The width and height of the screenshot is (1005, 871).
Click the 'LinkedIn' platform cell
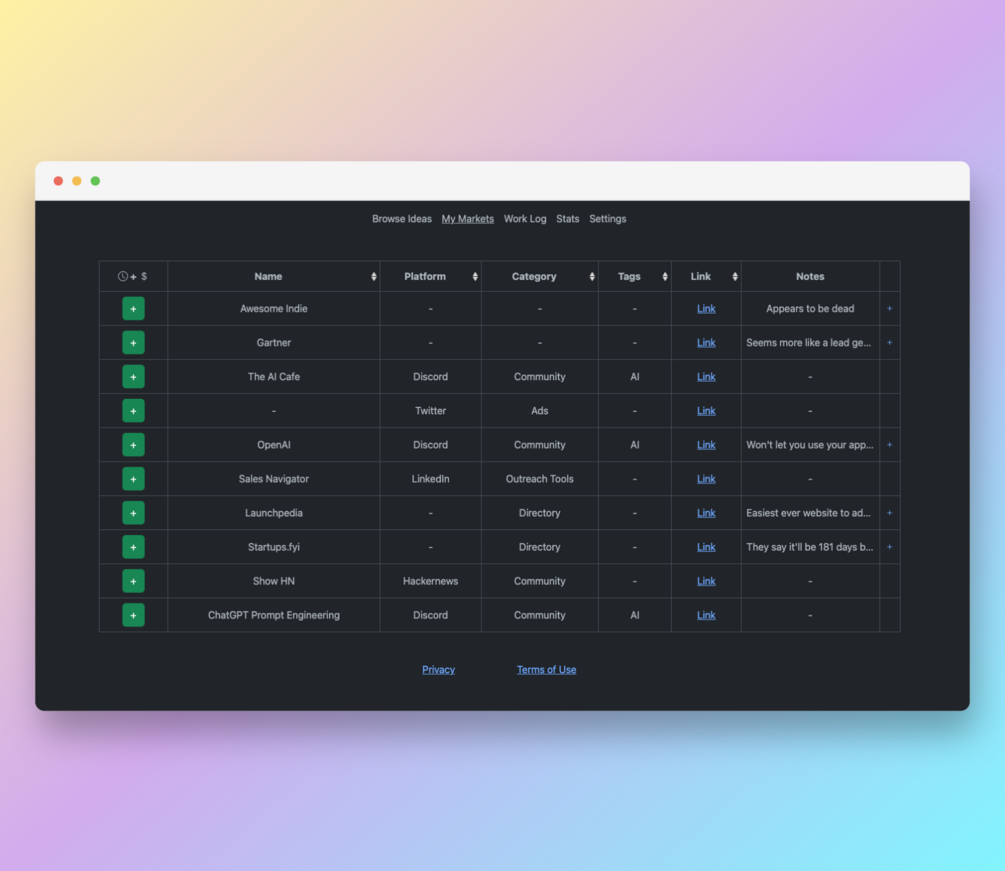click(x=430, y=479)
